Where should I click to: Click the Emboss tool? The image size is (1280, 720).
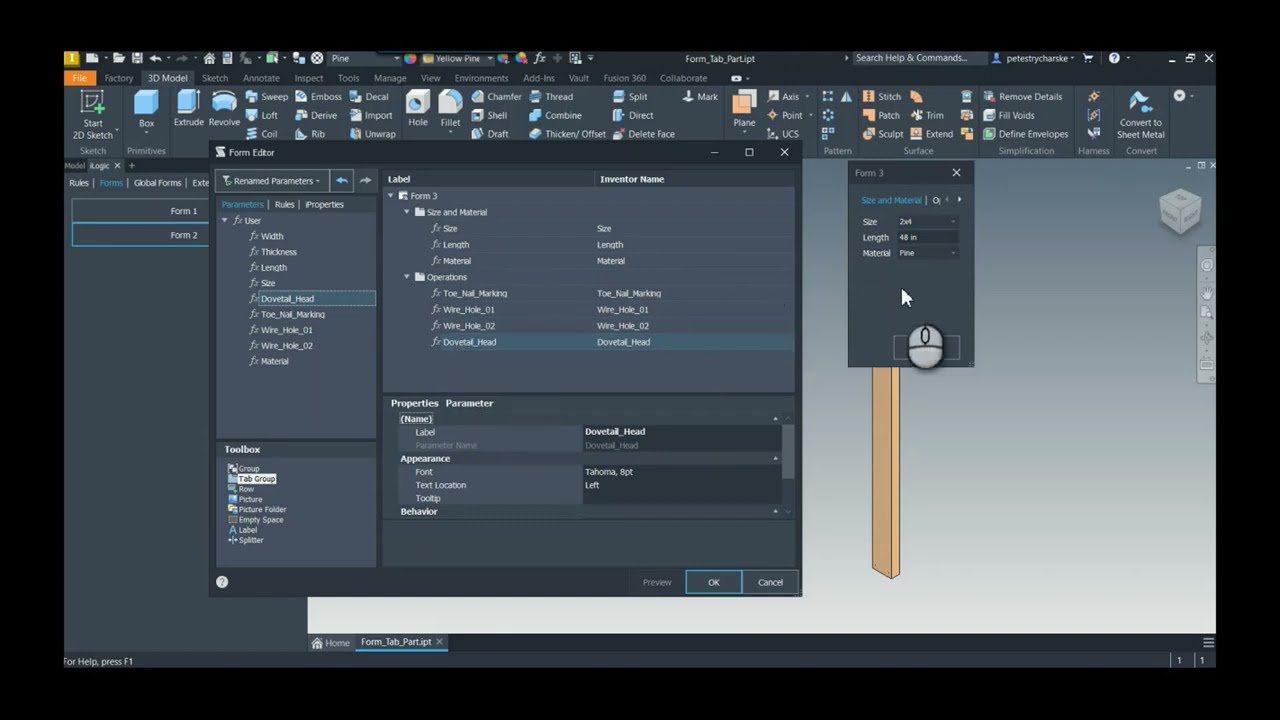(x=318, y=97)
